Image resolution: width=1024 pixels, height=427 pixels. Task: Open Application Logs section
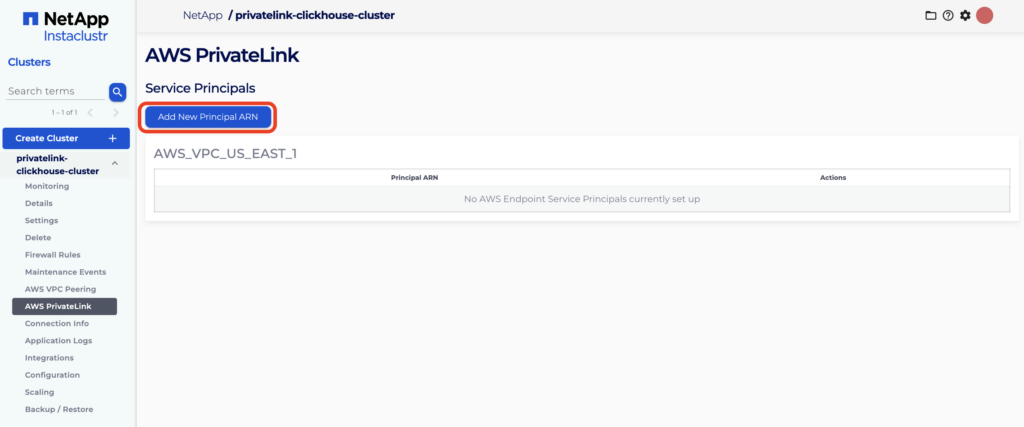coord(59,341)
